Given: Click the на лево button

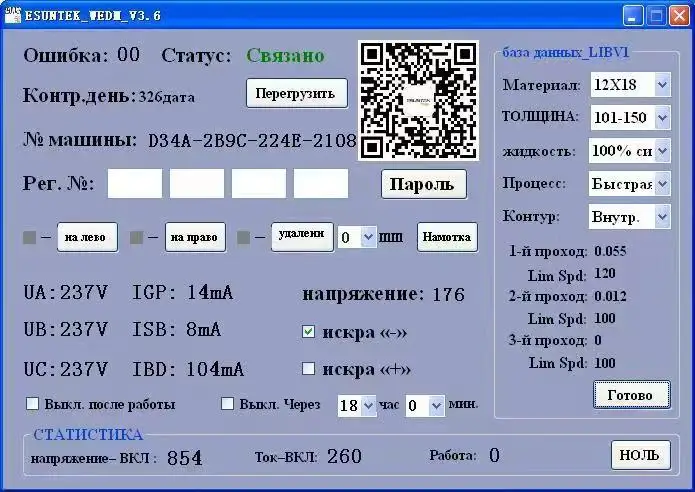Looking at the screenshot, I should tap(87, 237).
